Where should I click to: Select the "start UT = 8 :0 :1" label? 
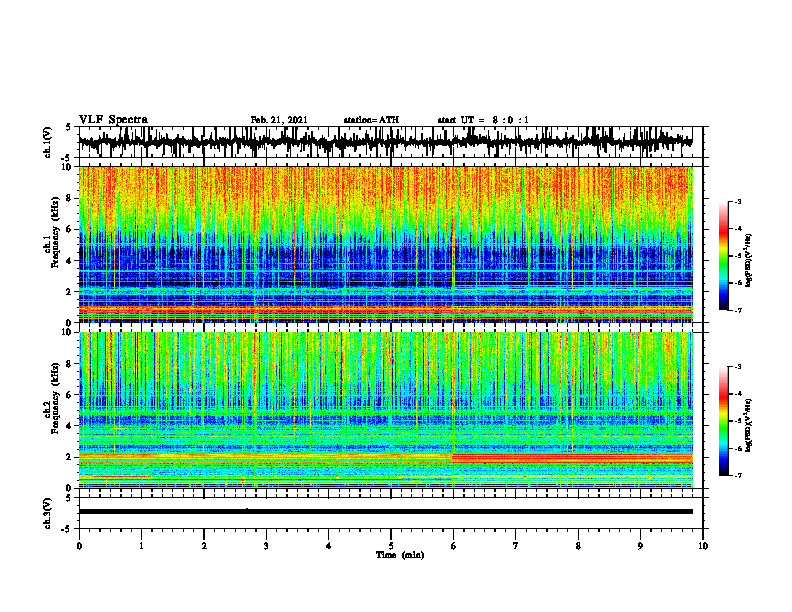tap(483, 120)
